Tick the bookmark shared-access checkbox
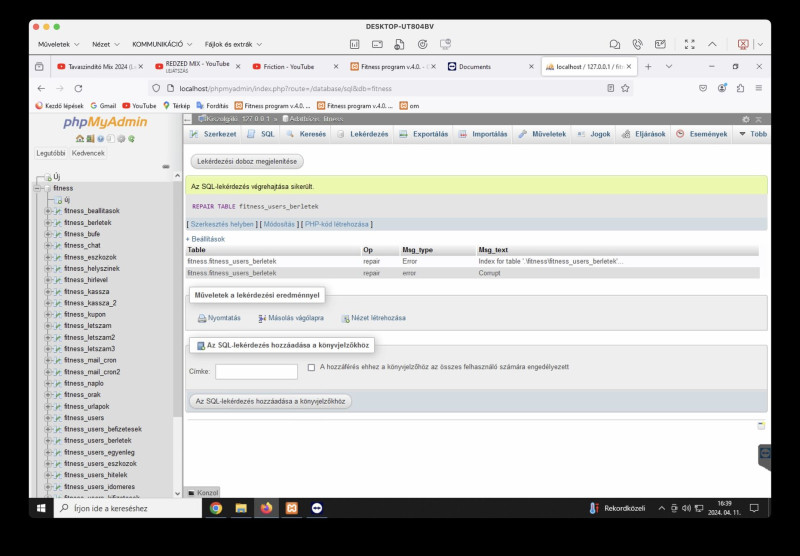The width and height of the screenshot is (800, 556). 311,367
